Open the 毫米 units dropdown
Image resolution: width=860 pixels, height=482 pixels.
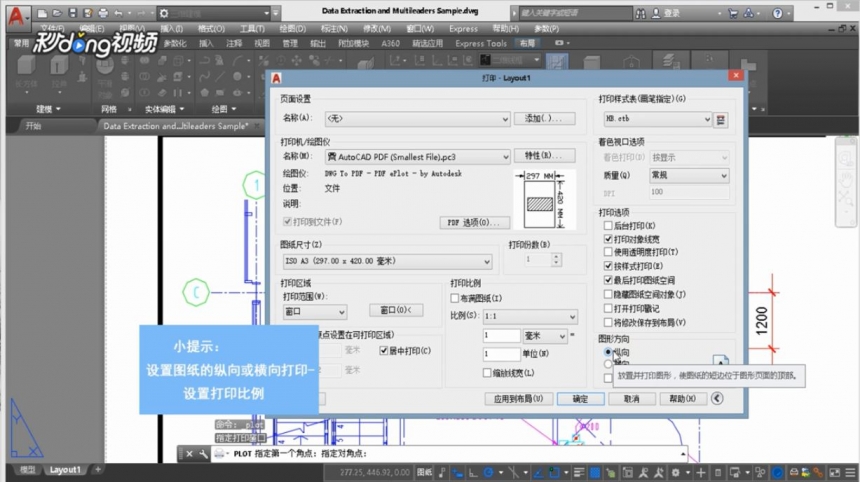(545, 336)
